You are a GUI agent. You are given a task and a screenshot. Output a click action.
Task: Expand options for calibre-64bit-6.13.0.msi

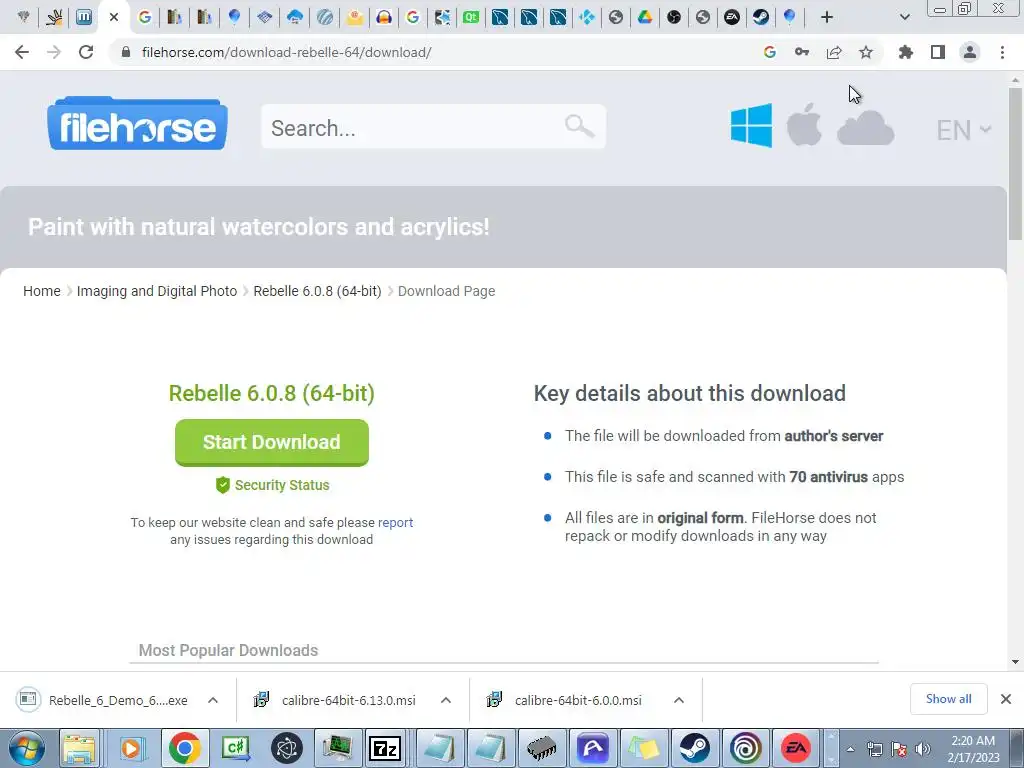click(446, 700)
